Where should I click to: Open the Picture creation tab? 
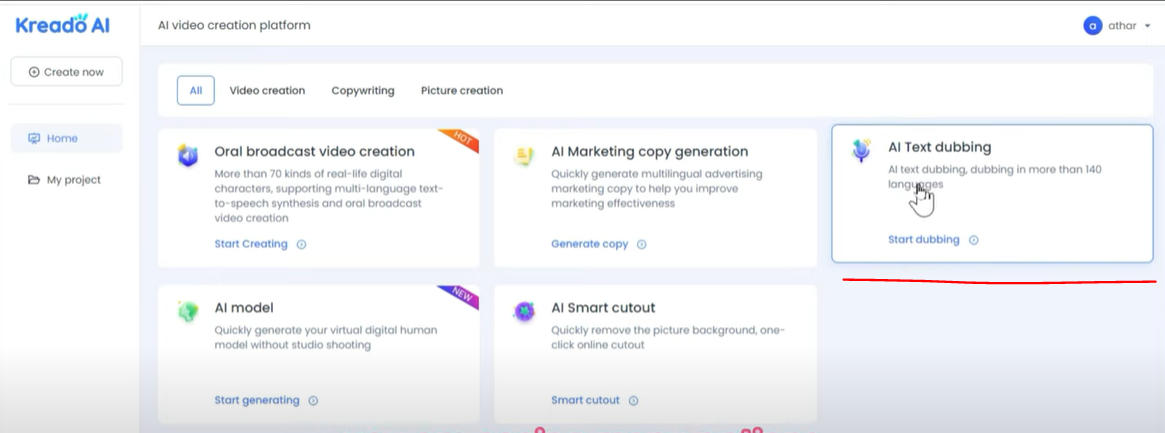(x=462, y=91)
